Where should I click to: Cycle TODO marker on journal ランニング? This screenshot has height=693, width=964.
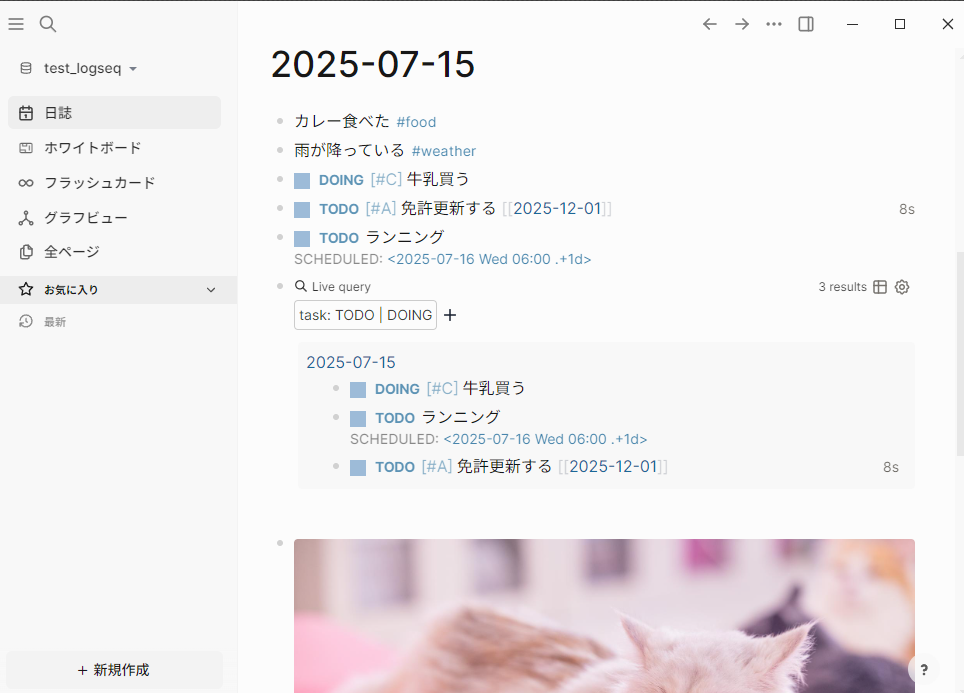(339, 238)
